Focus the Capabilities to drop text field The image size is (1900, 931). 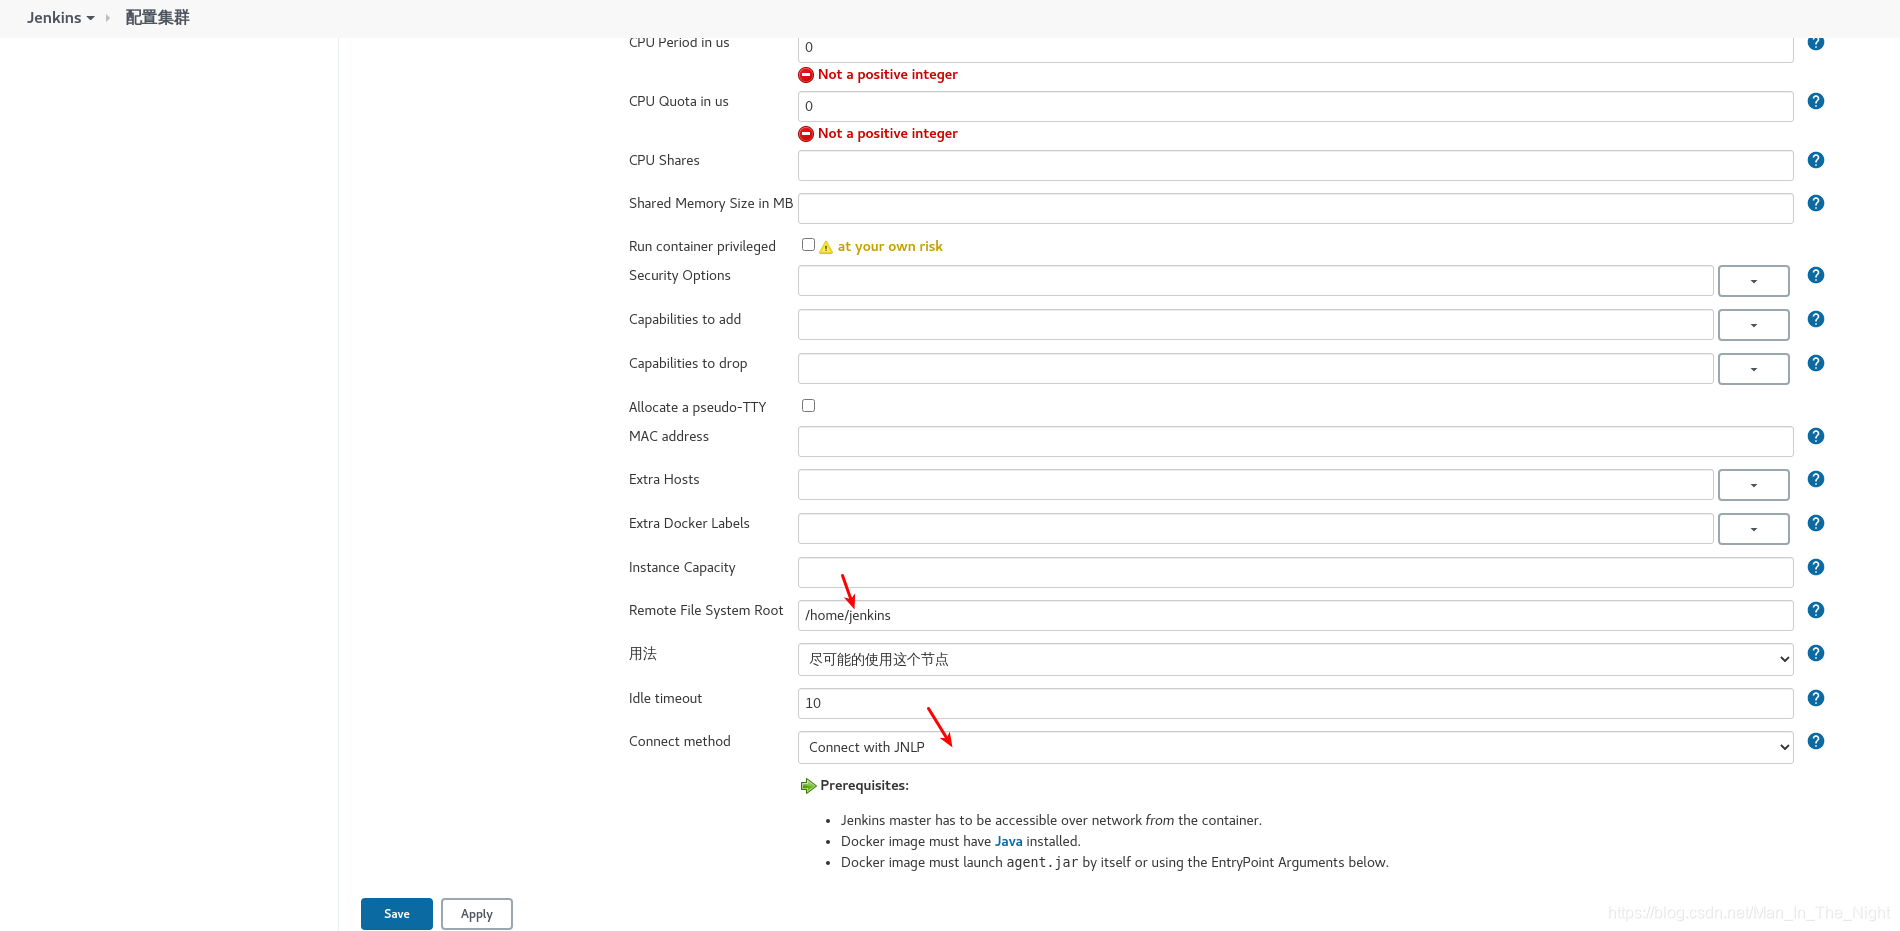click(1255, 369)
